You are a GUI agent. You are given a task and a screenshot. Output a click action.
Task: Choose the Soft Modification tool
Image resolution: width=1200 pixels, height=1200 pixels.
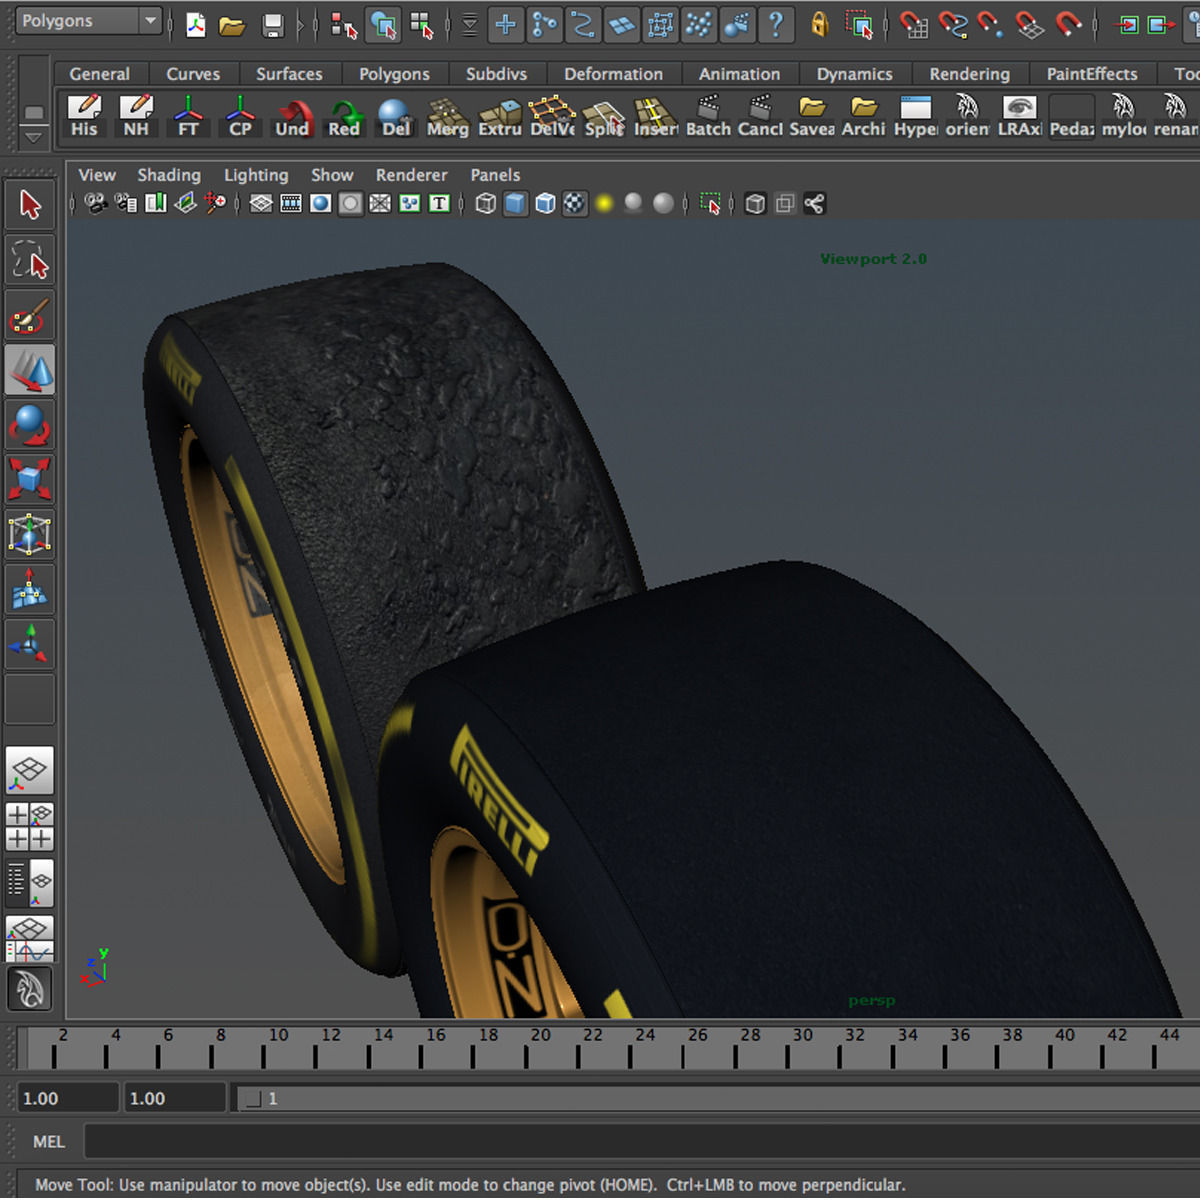pos(30,589)
